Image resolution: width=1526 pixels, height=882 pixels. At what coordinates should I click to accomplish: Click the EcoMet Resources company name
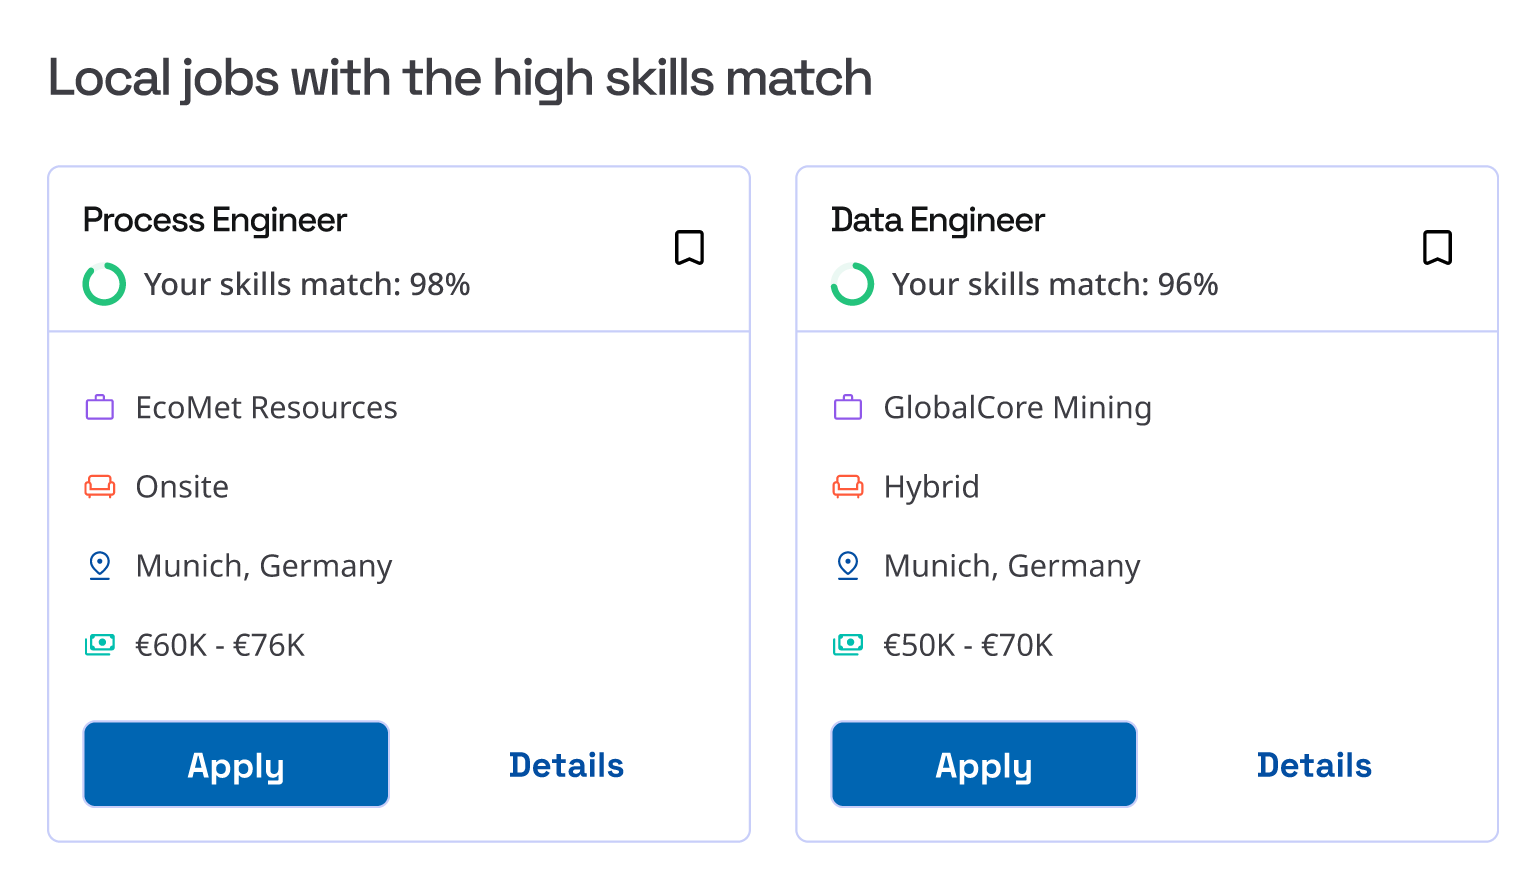coord(267,408)
